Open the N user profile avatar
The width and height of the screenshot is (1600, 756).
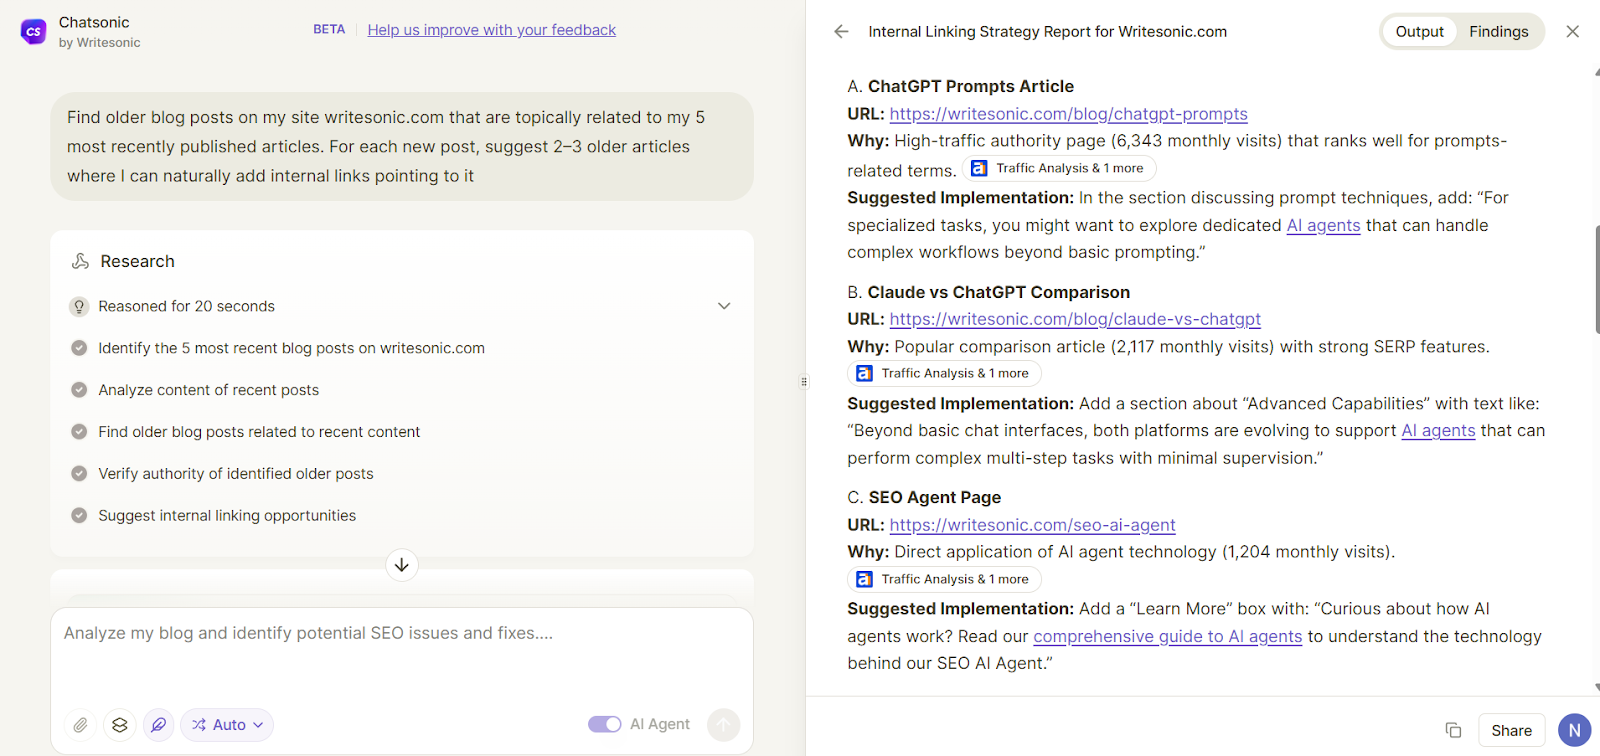[1574, 731]
